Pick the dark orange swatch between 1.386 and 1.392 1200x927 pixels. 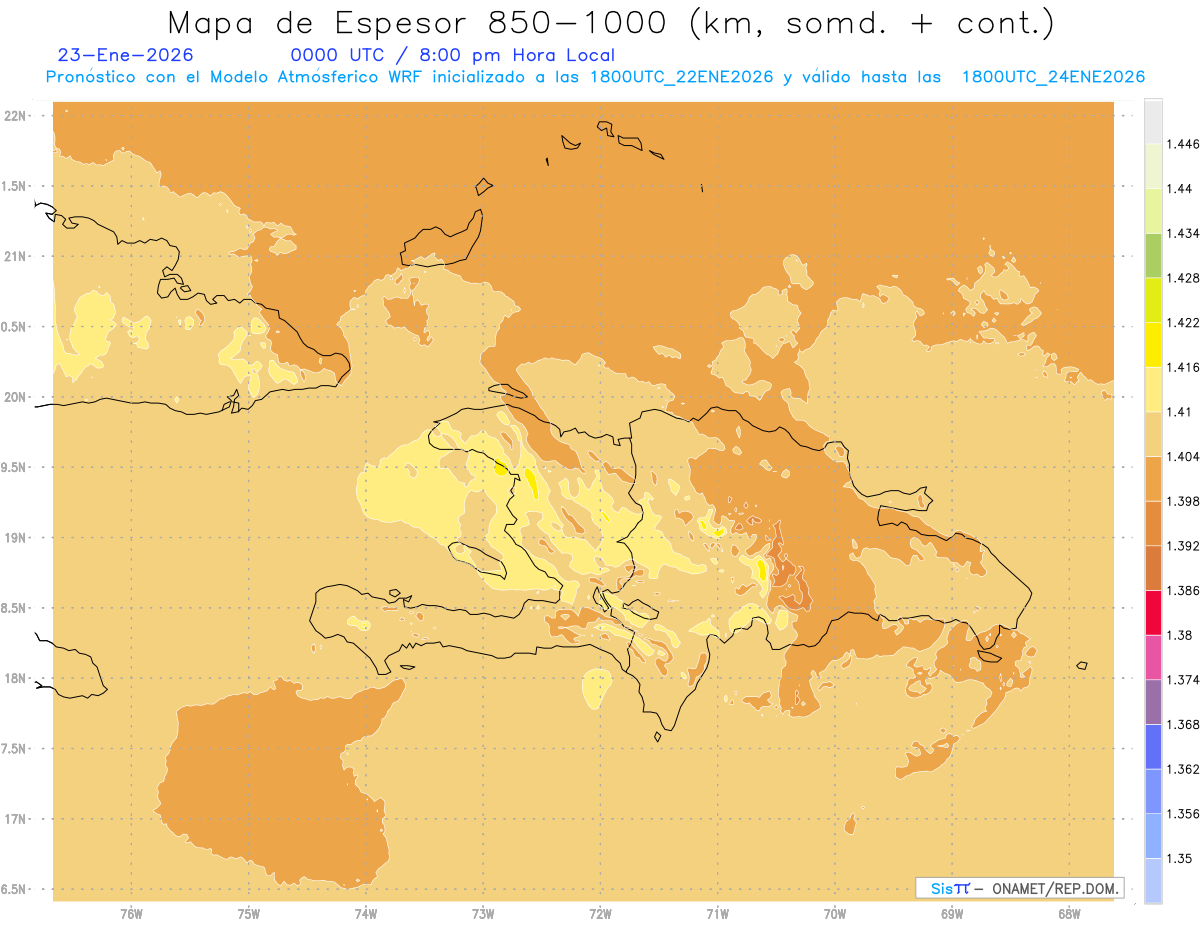(x=1153, y=568)
